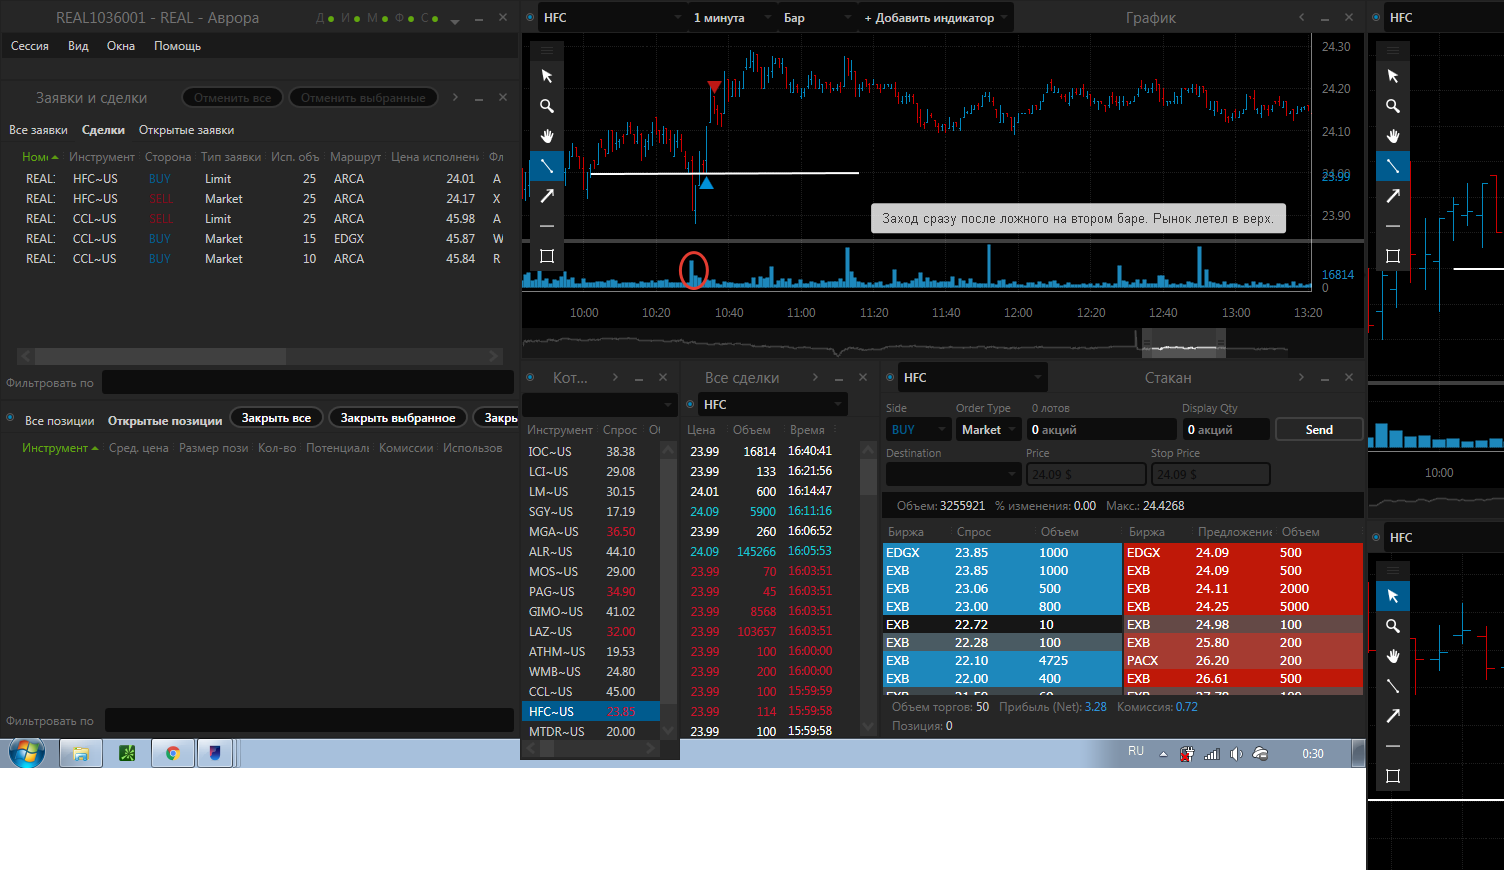Select the magnifier zoom tool in chart toolbar
Image resolution: width=1504 pixels, height=870 pixels.
click(x=546, y=106)
